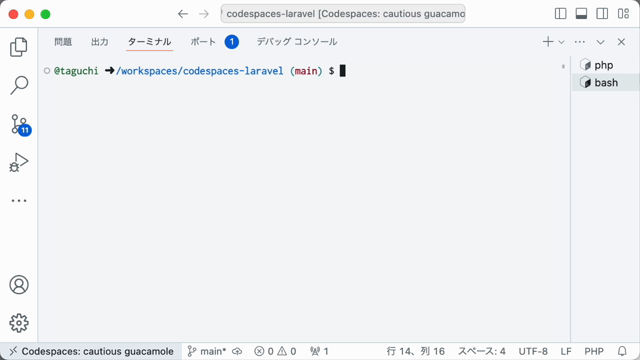Close the terminal panel

pos(621,42)
